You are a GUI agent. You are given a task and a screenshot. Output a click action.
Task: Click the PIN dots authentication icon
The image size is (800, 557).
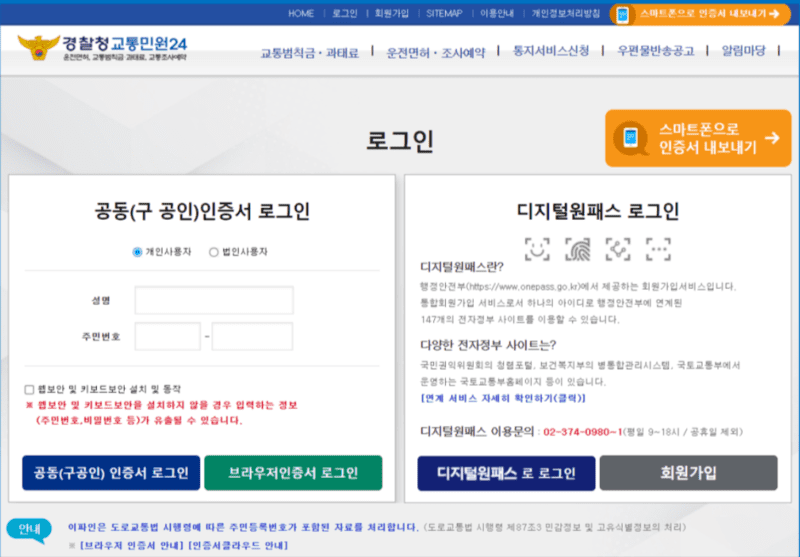658,248
